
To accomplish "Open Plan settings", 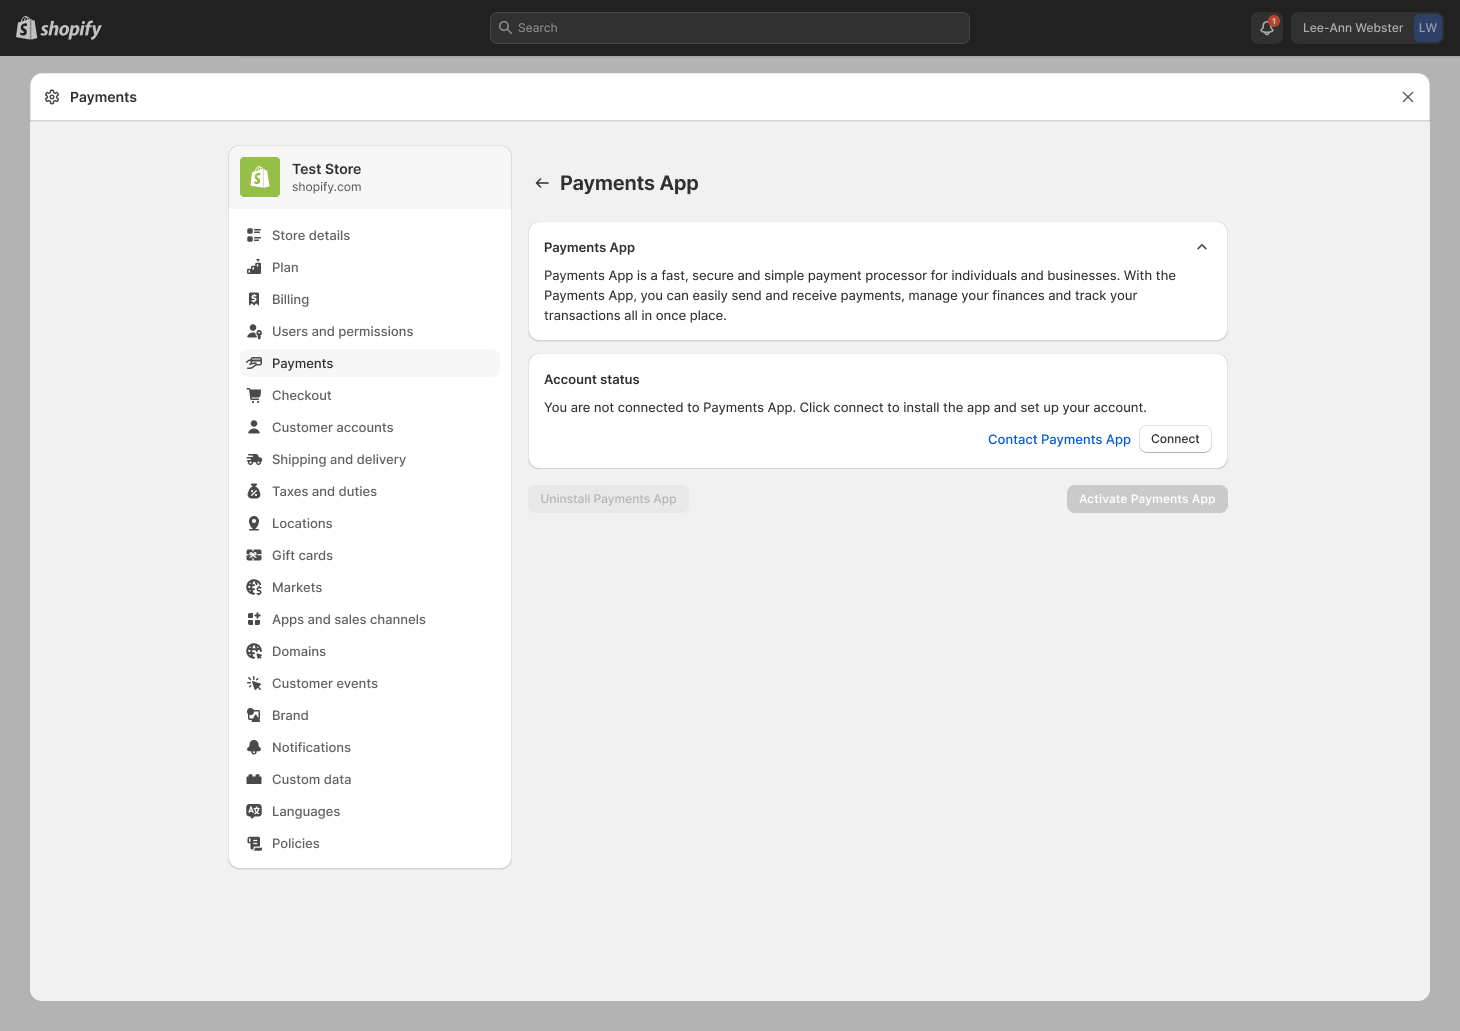I will click(x=370, y=267).
